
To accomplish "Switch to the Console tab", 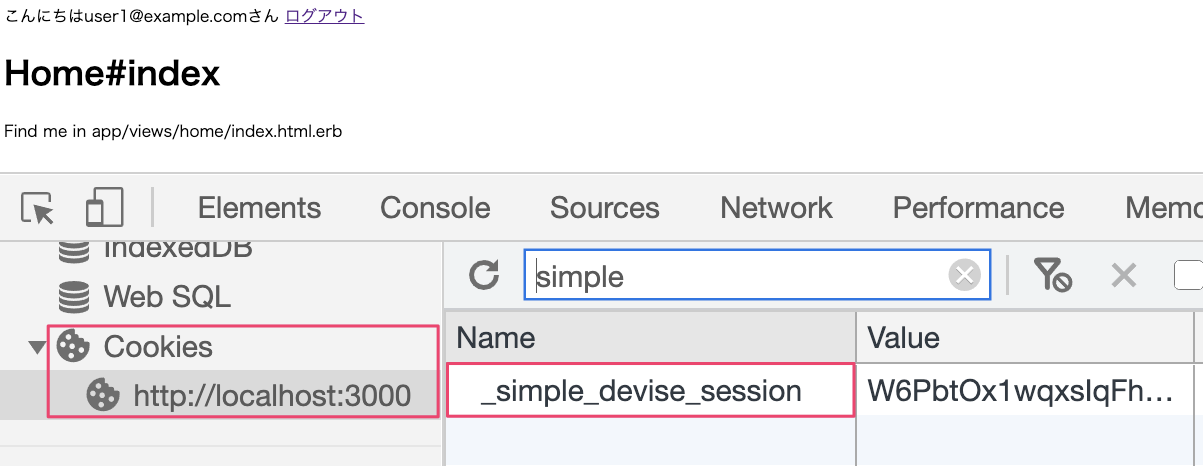I will click(x=435, y=208).
